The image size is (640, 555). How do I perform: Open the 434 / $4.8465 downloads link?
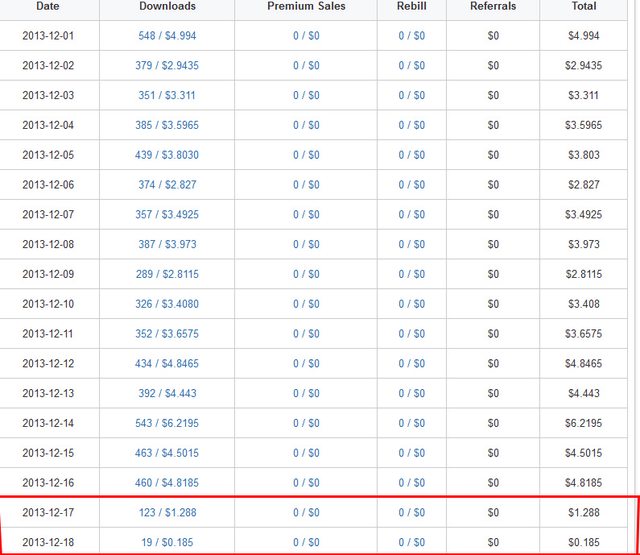pyautogui.click(x=167, y=363)
